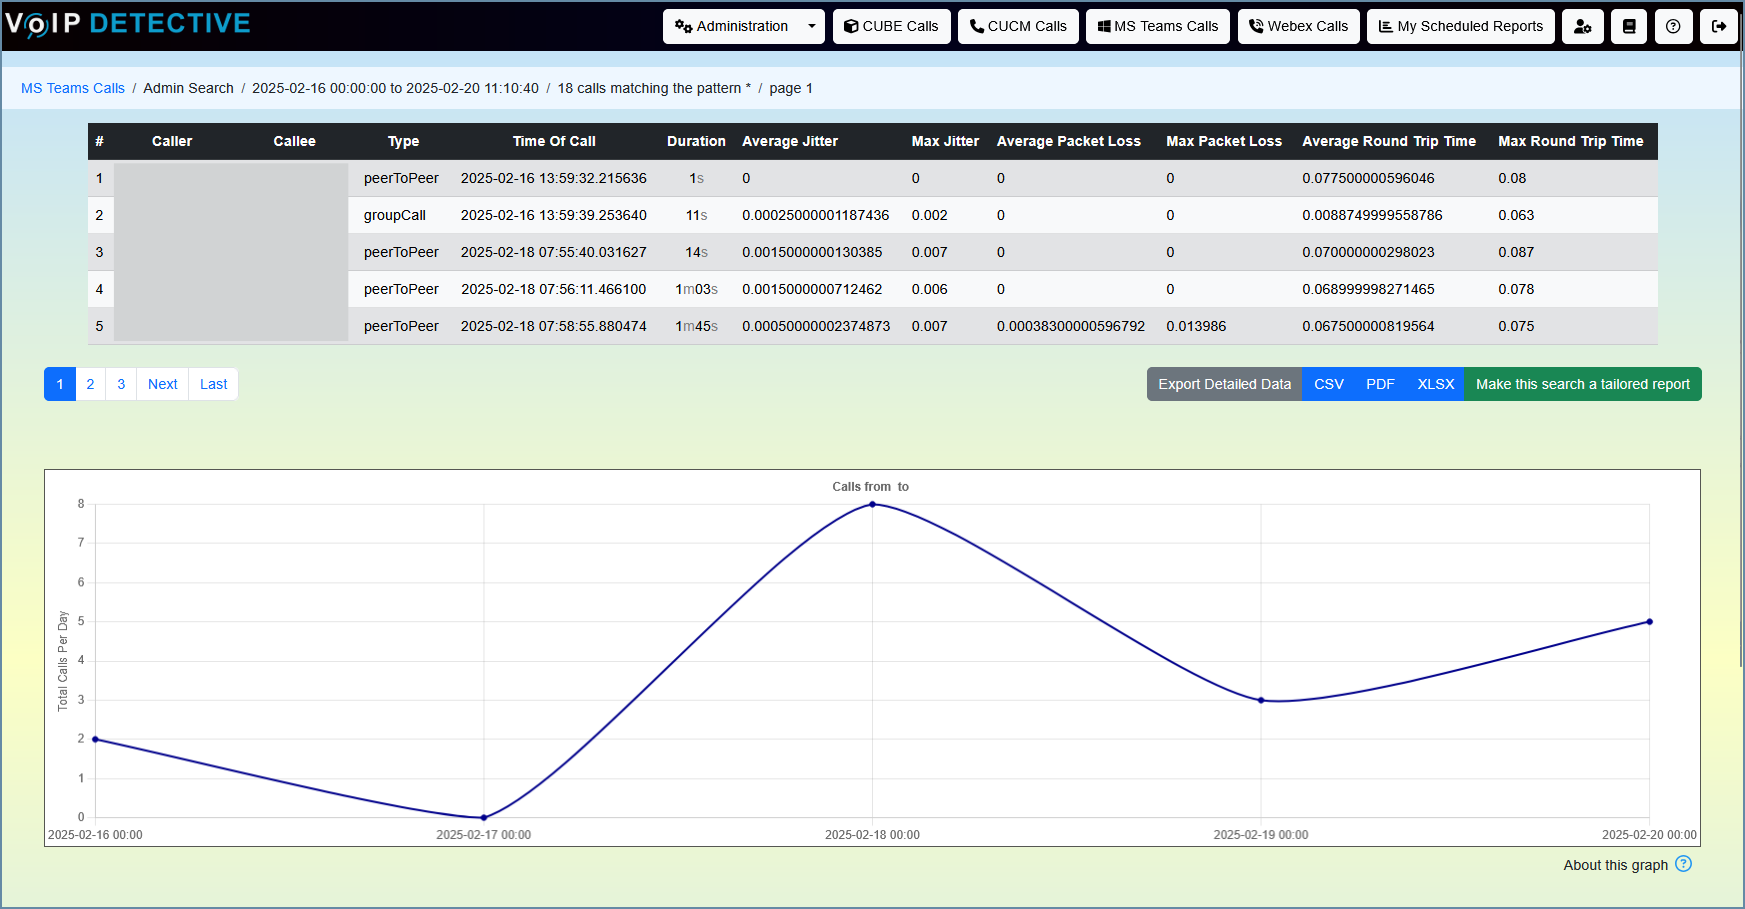Viewport: 1745px width, 909px height.
Task: Click max round trip time 0.087
Action: tap(1516, 252)
